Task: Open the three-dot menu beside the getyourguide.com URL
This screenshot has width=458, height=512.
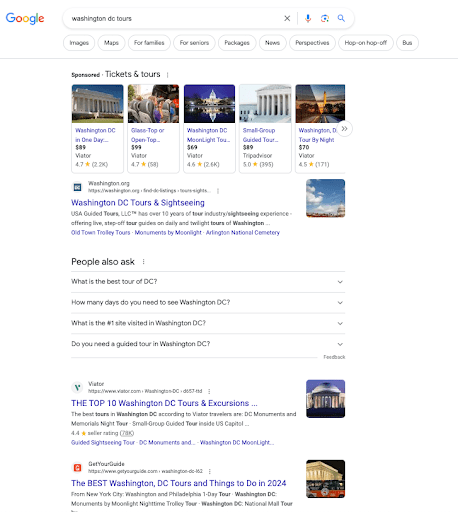Action: click(x=210, y=471)
